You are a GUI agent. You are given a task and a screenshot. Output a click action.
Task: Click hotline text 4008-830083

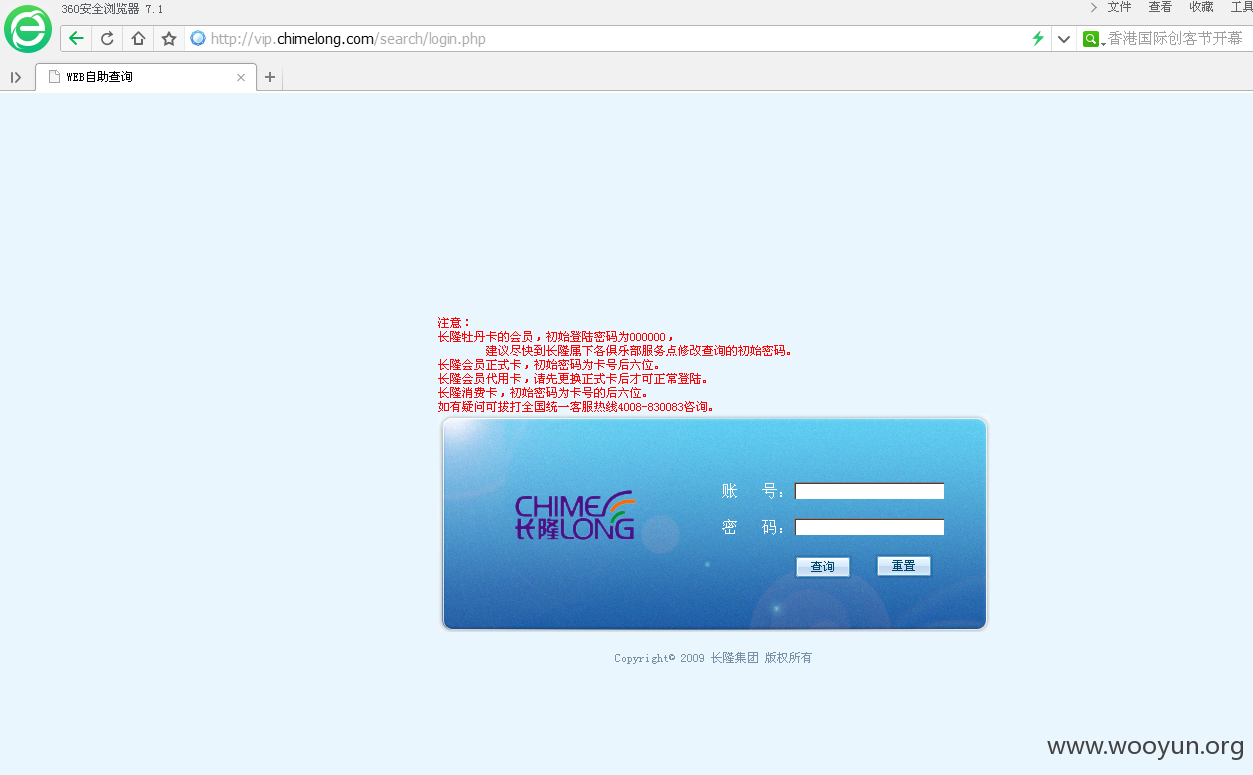[x=650, y=407]
